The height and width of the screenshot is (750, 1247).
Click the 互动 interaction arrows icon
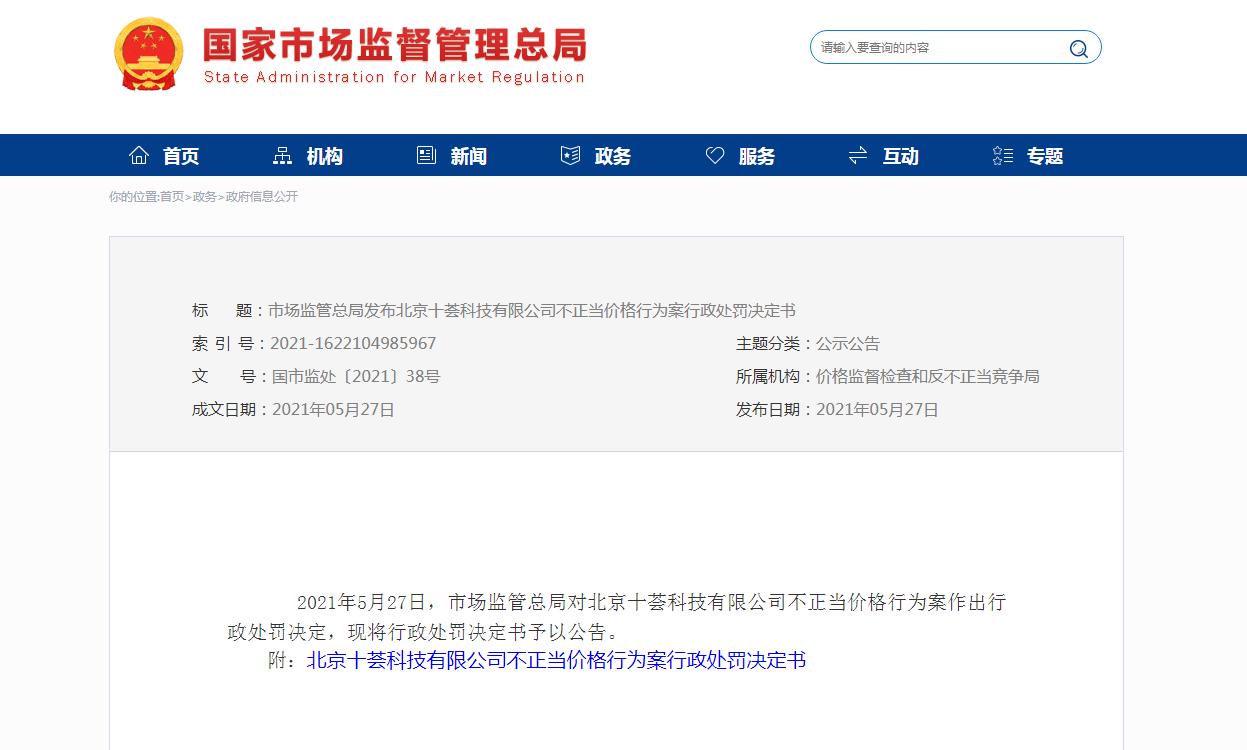(x=857, y=154)
